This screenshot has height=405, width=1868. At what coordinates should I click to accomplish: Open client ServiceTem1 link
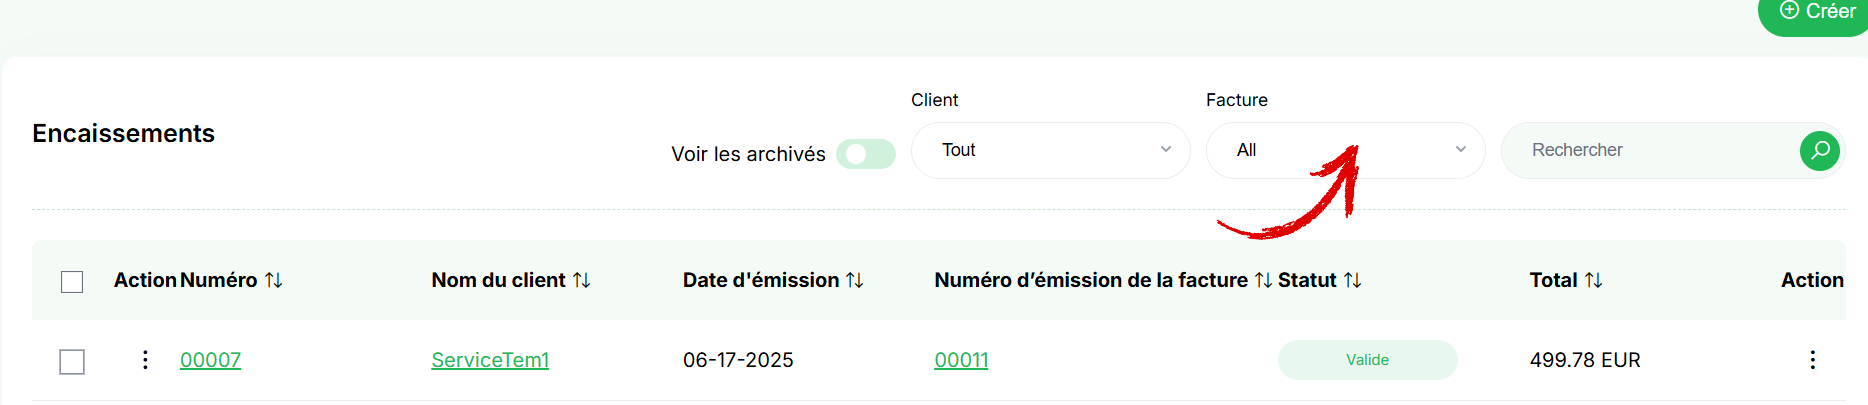coord(490,360)
